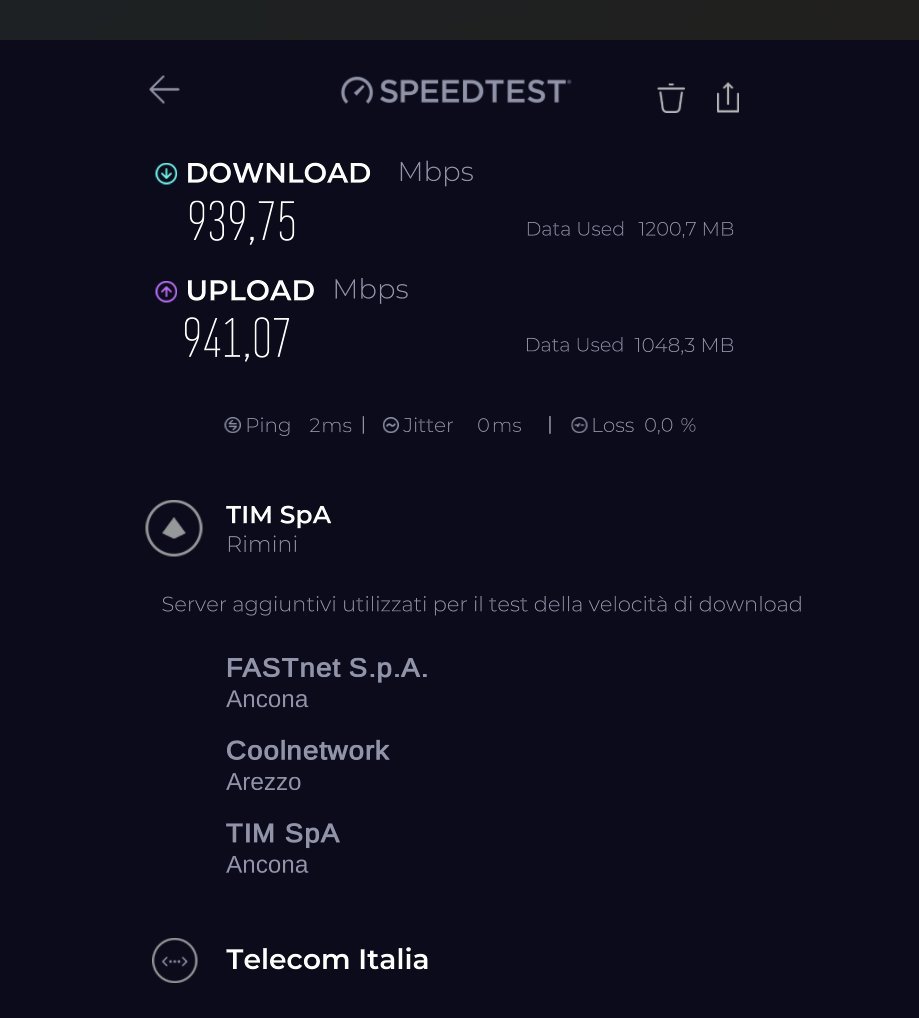This screenshot has height=1018, width=919.
Task: Select the Coolnetwork Arezzo server
Action: (307, 765)
